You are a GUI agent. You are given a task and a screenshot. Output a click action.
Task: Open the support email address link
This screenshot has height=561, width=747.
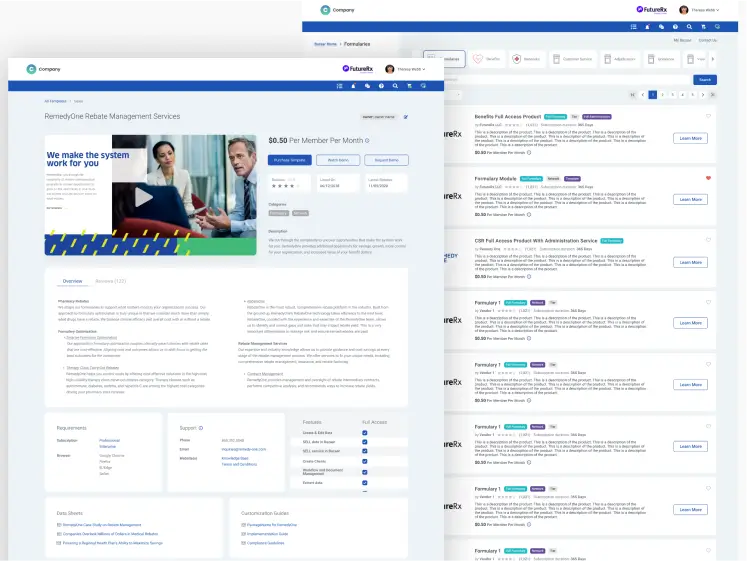(244, 449)
